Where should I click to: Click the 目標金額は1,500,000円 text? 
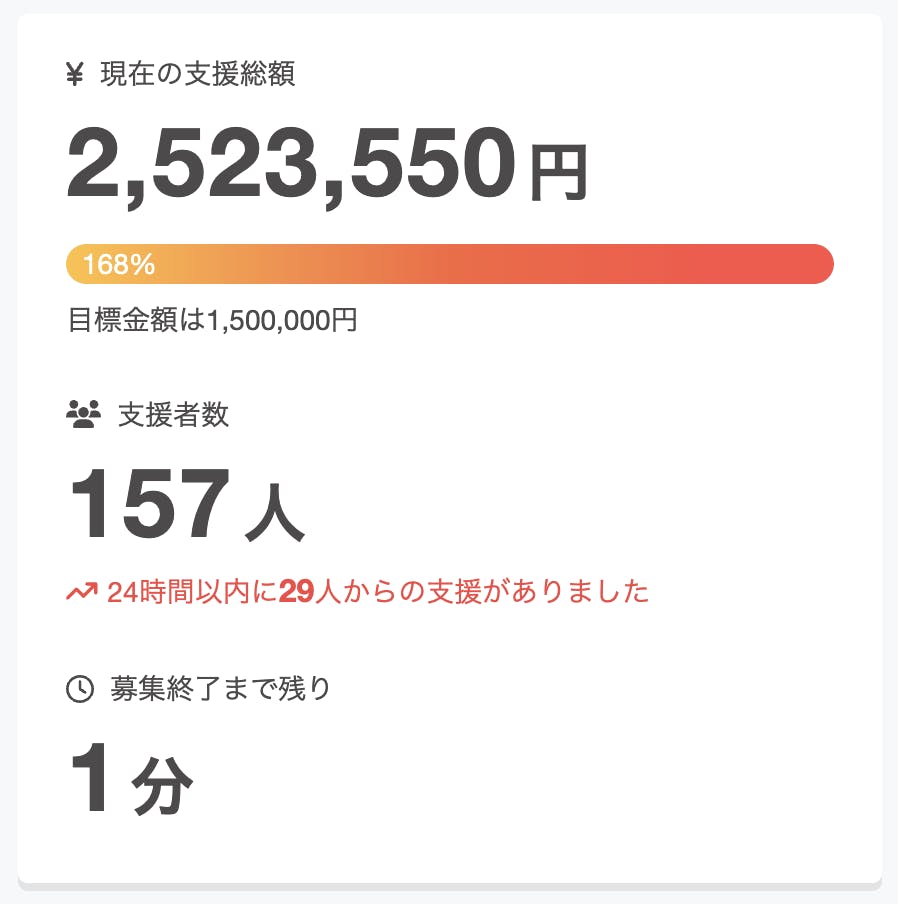click(212, 321)
